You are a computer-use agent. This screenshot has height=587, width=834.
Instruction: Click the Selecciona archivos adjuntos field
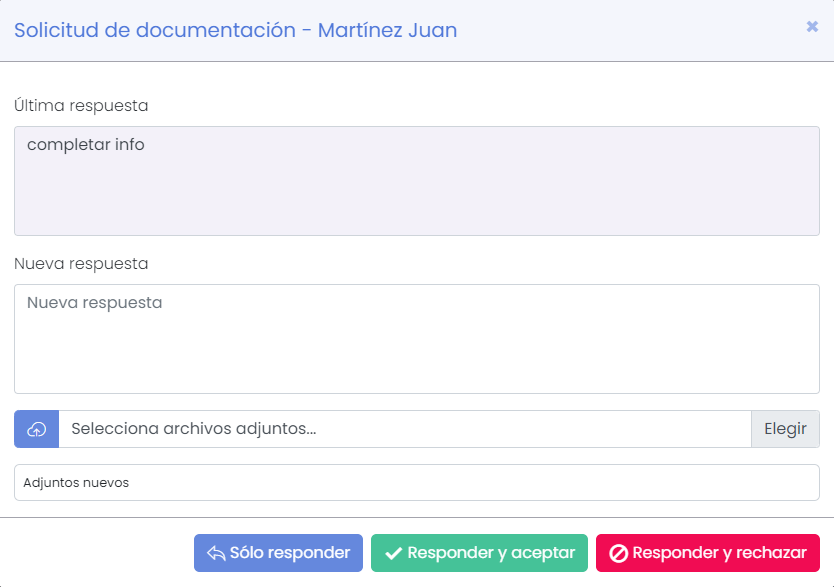click(x=400, y=429)
